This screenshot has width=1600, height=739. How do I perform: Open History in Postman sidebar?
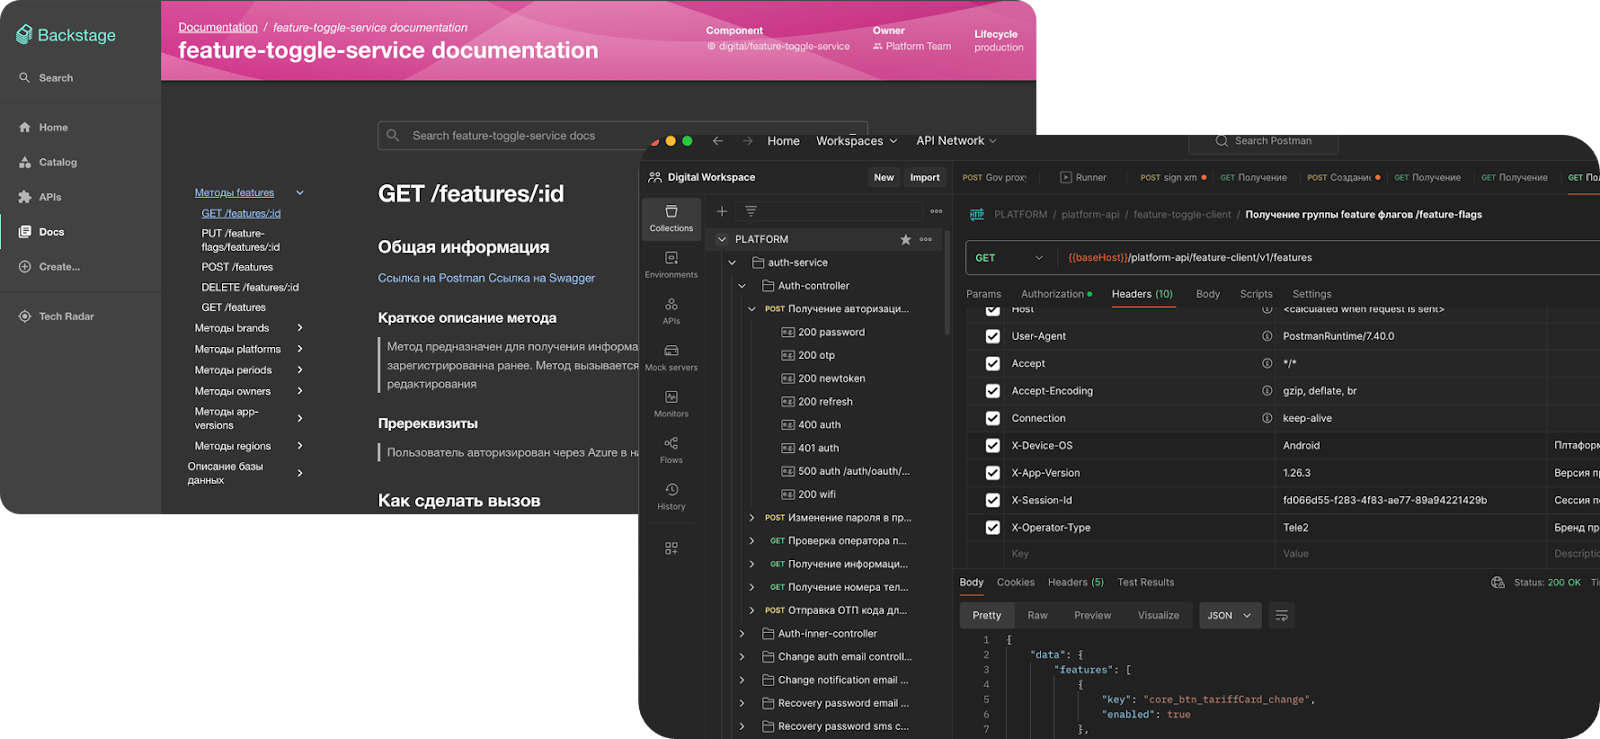pos(671,497)
